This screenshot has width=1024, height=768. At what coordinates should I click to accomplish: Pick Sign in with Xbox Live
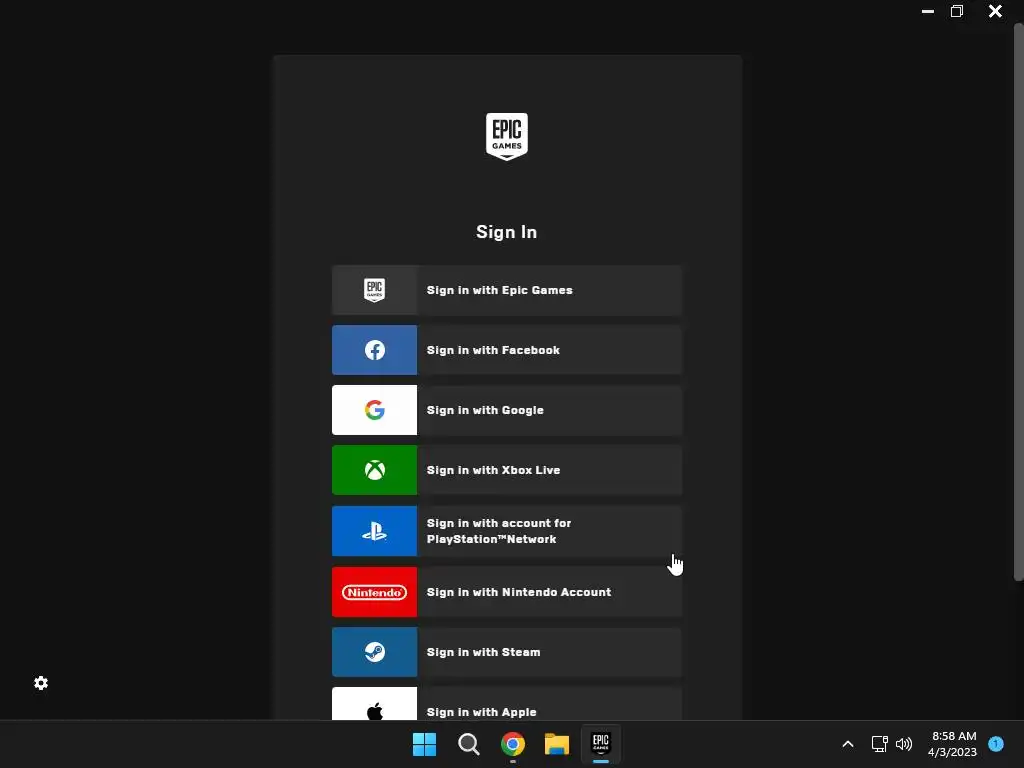[507, 470]
